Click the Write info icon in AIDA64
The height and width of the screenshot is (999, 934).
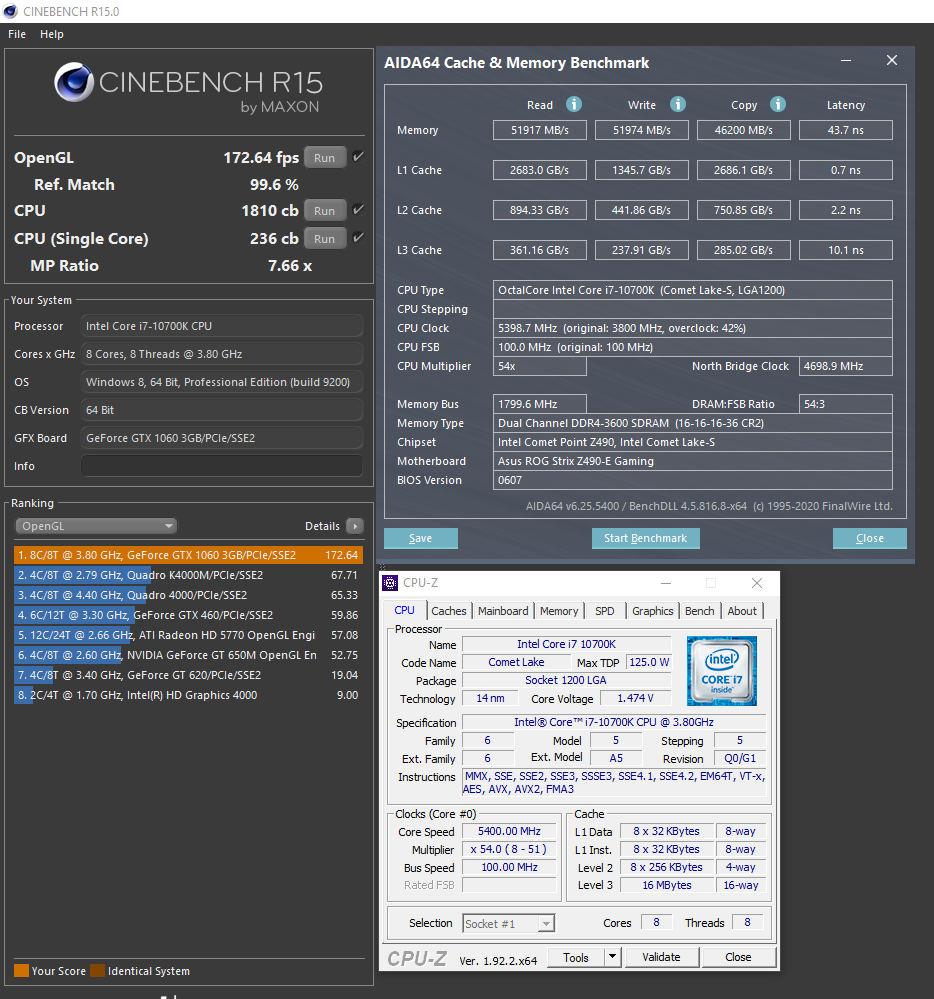click(x=678, y=104)
